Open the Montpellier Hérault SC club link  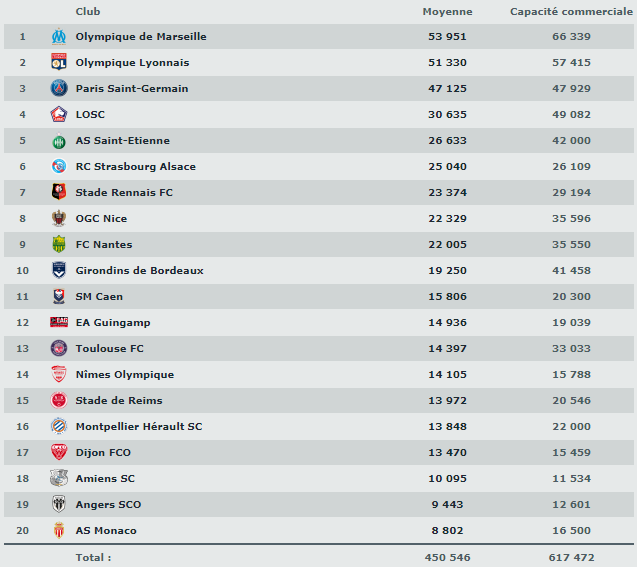pos(139,426)
